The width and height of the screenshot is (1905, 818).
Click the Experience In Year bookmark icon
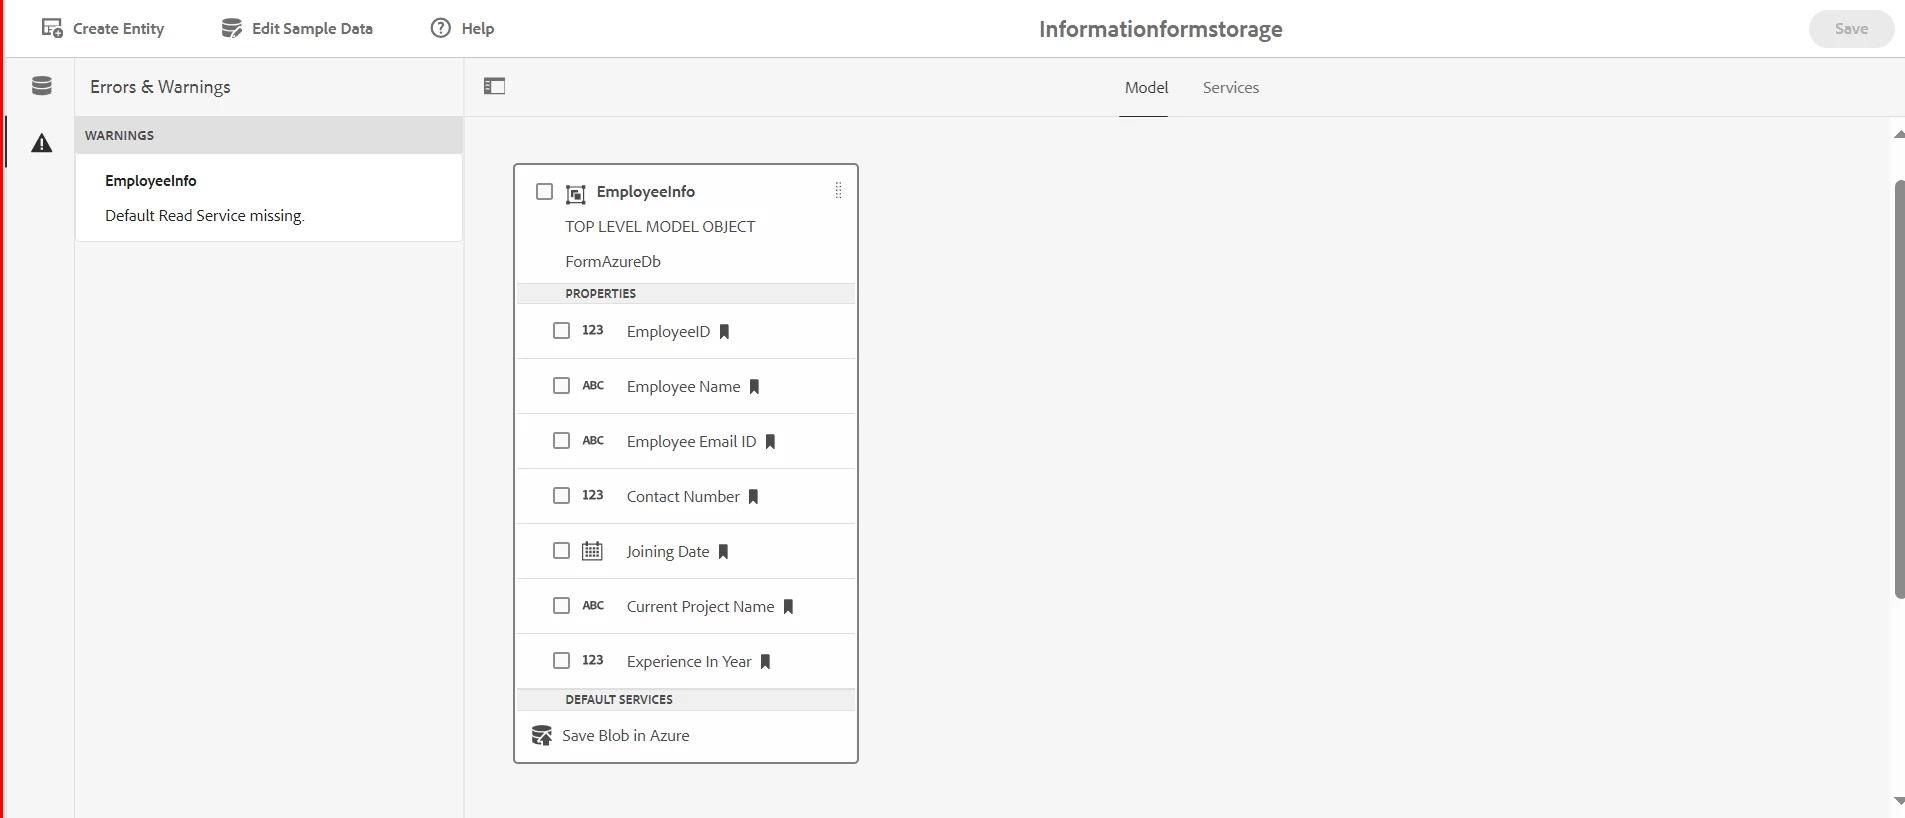click(766, 661)
